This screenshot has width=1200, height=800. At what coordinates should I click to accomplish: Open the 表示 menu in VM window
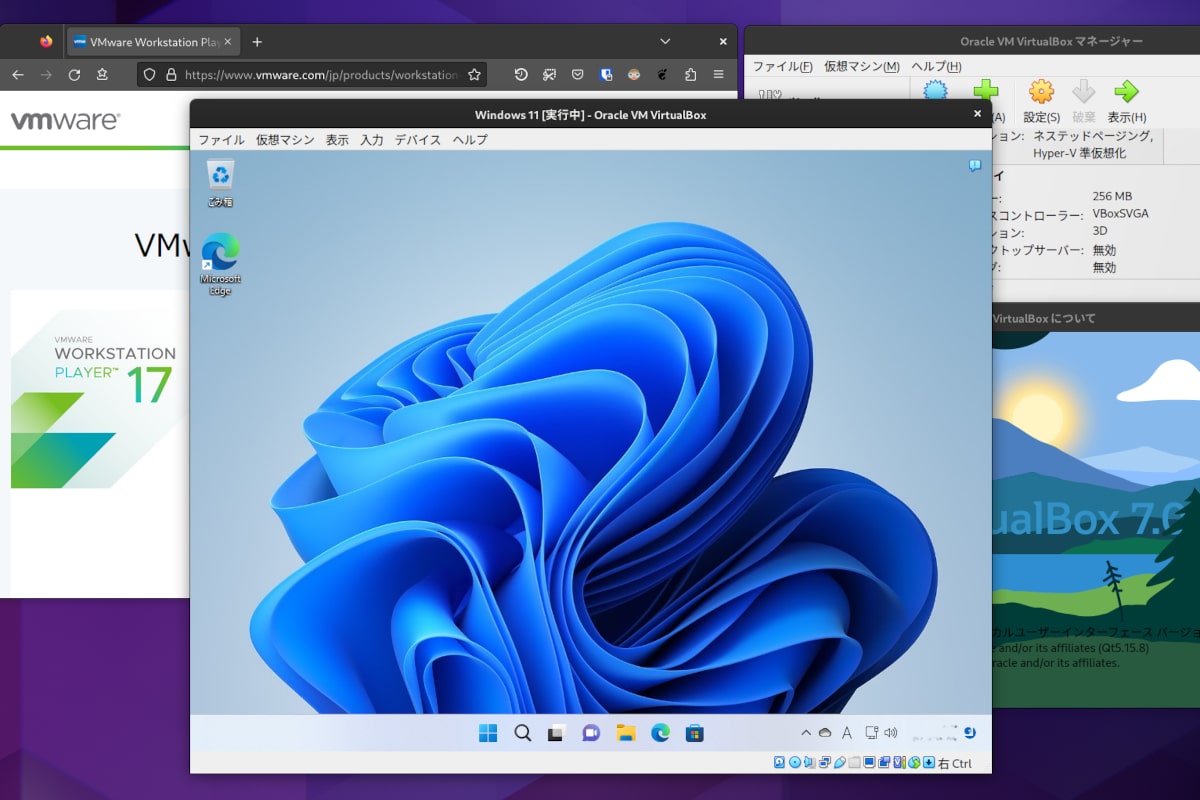337,140
